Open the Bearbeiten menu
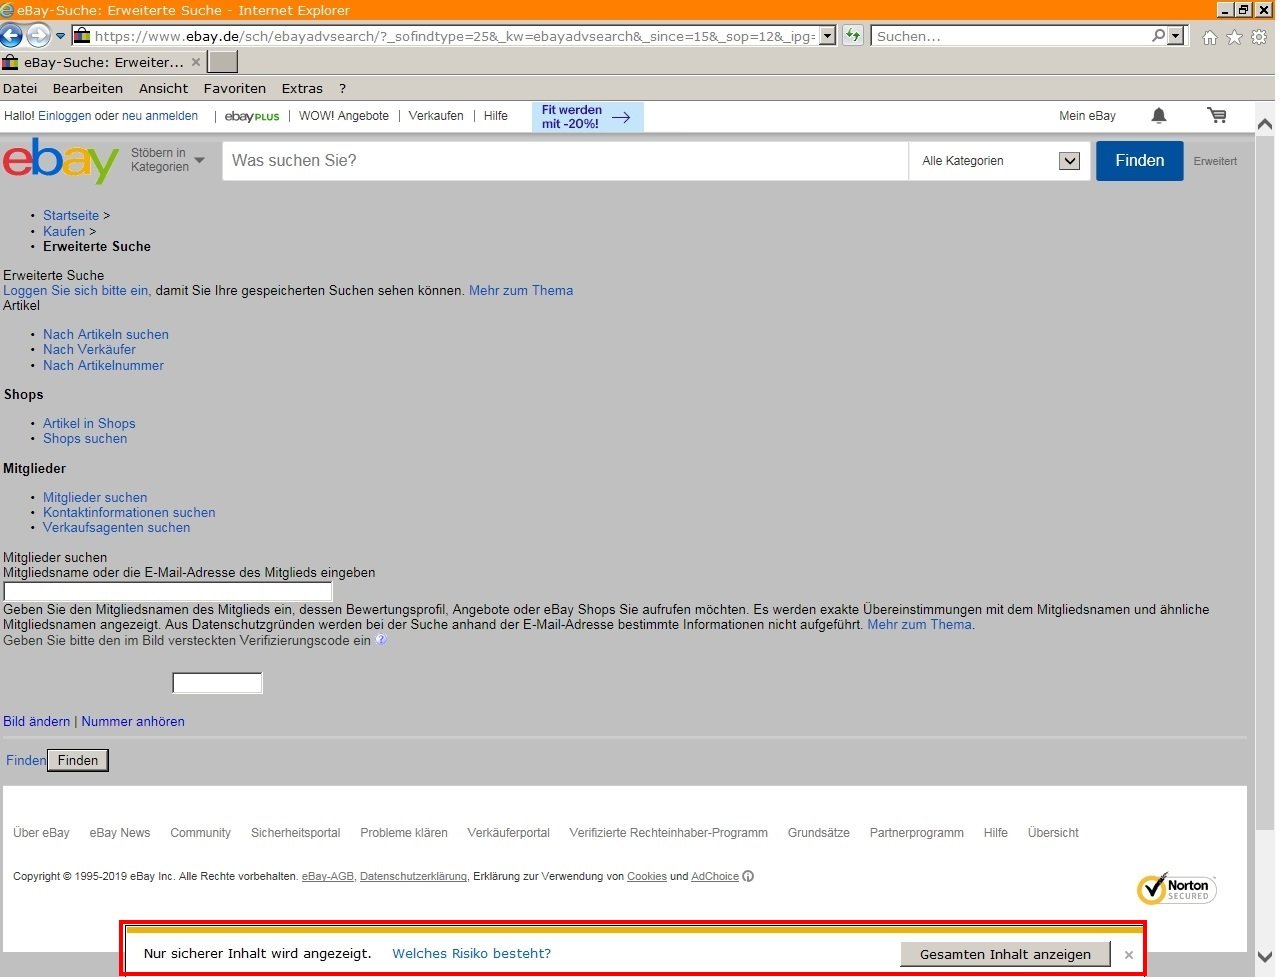Screen dimensions: 1280x977 tap(88, 88)
